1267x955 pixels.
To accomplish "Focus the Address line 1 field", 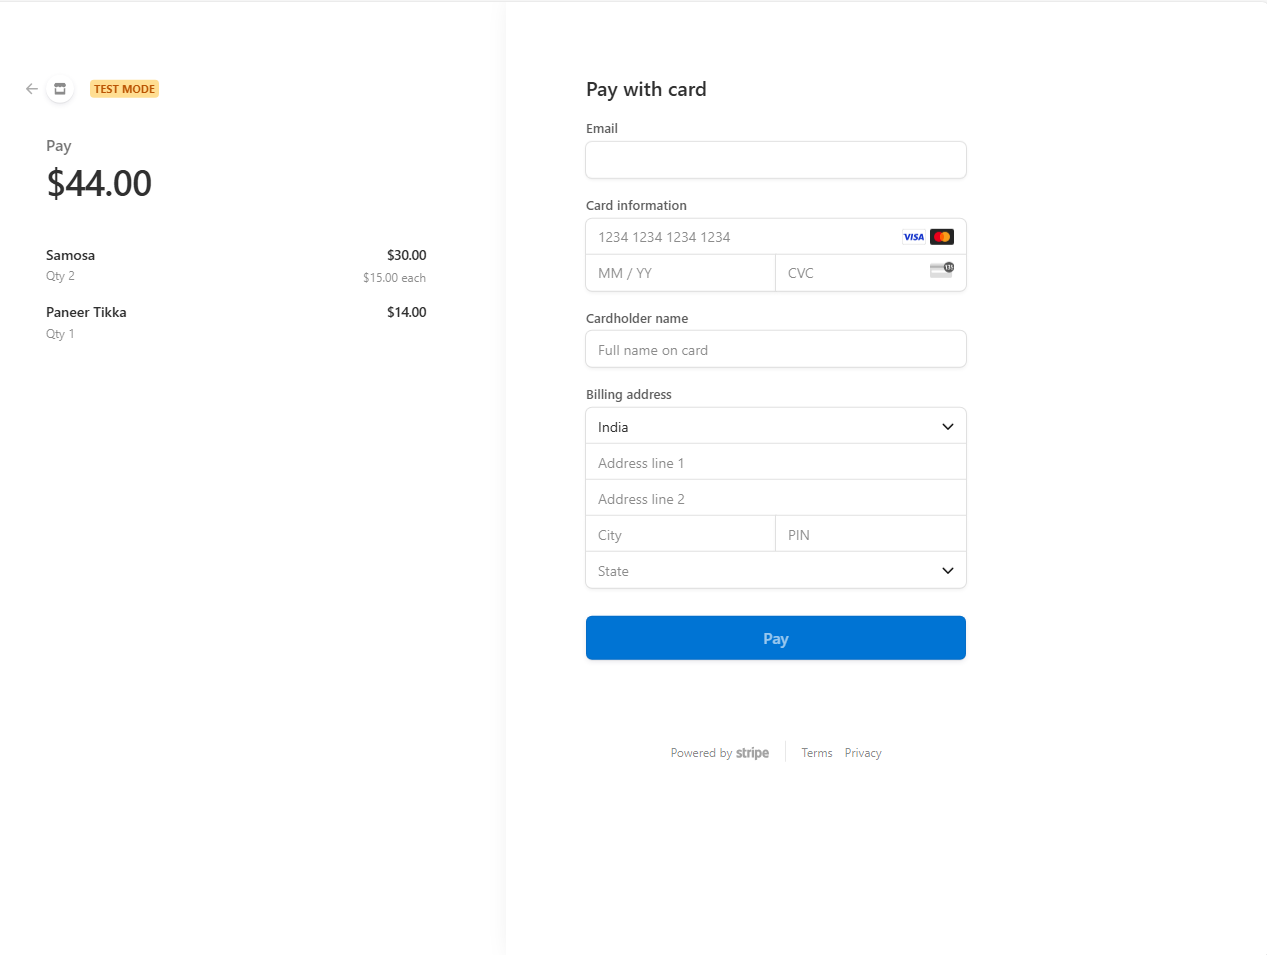I will pos(776,463).
